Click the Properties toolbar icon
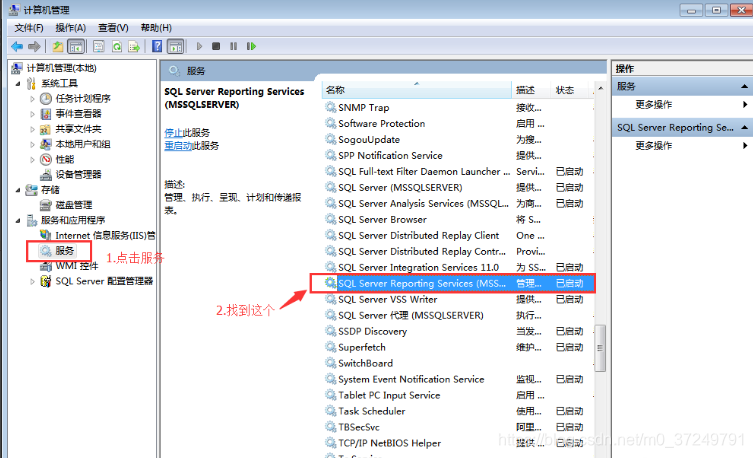This screenshot has width=753, height=458. coord(99,47)
